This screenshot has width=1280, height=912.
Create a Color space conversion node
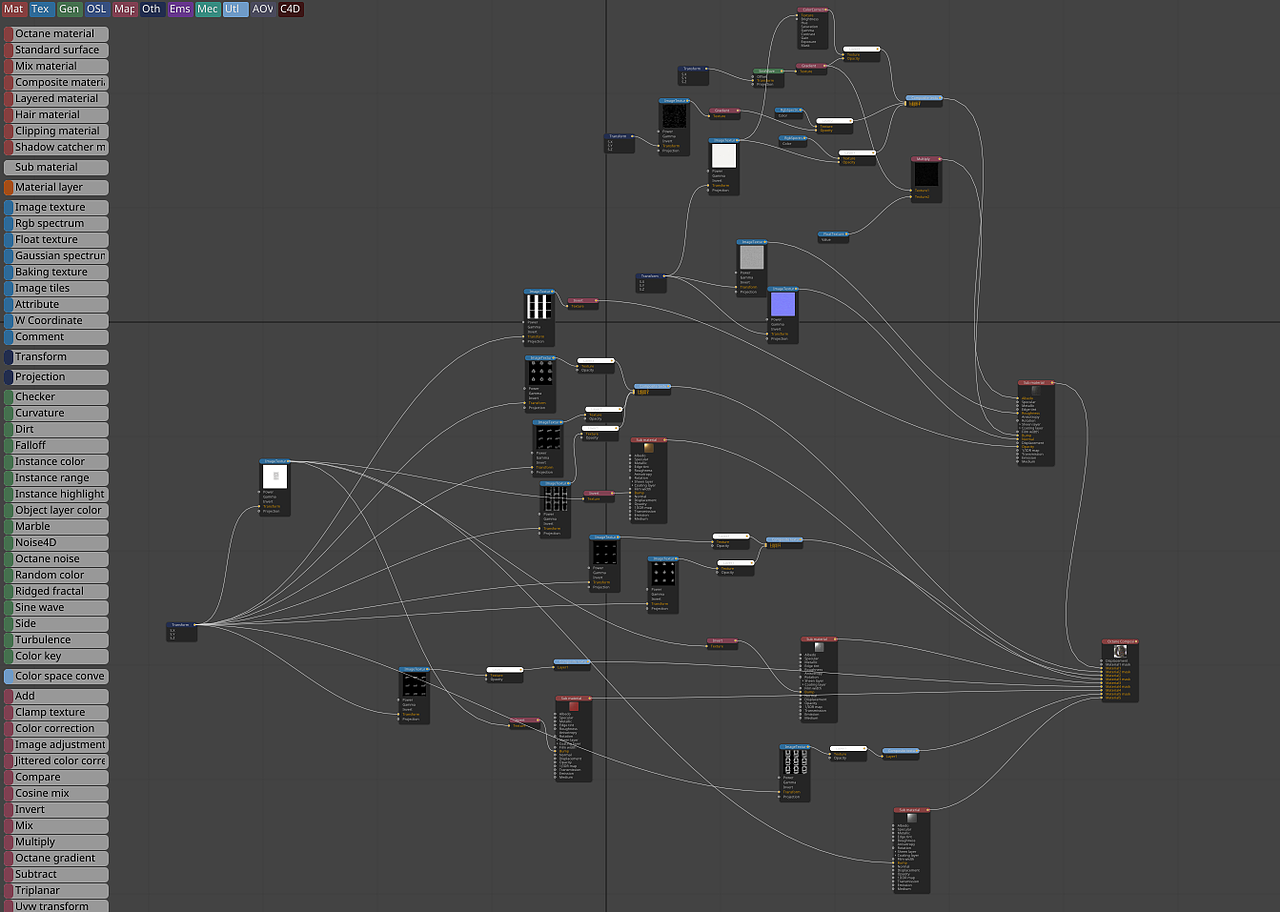pos(56,676)
